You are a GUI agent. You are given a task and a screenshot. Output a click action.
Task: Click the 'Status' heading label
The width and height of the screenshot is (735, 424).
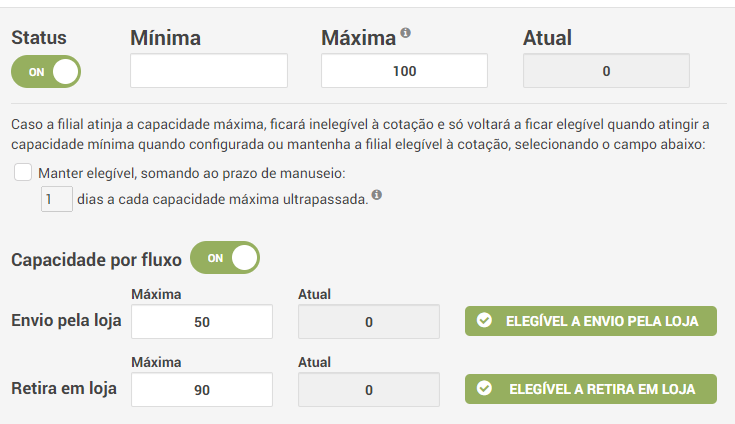39,38
